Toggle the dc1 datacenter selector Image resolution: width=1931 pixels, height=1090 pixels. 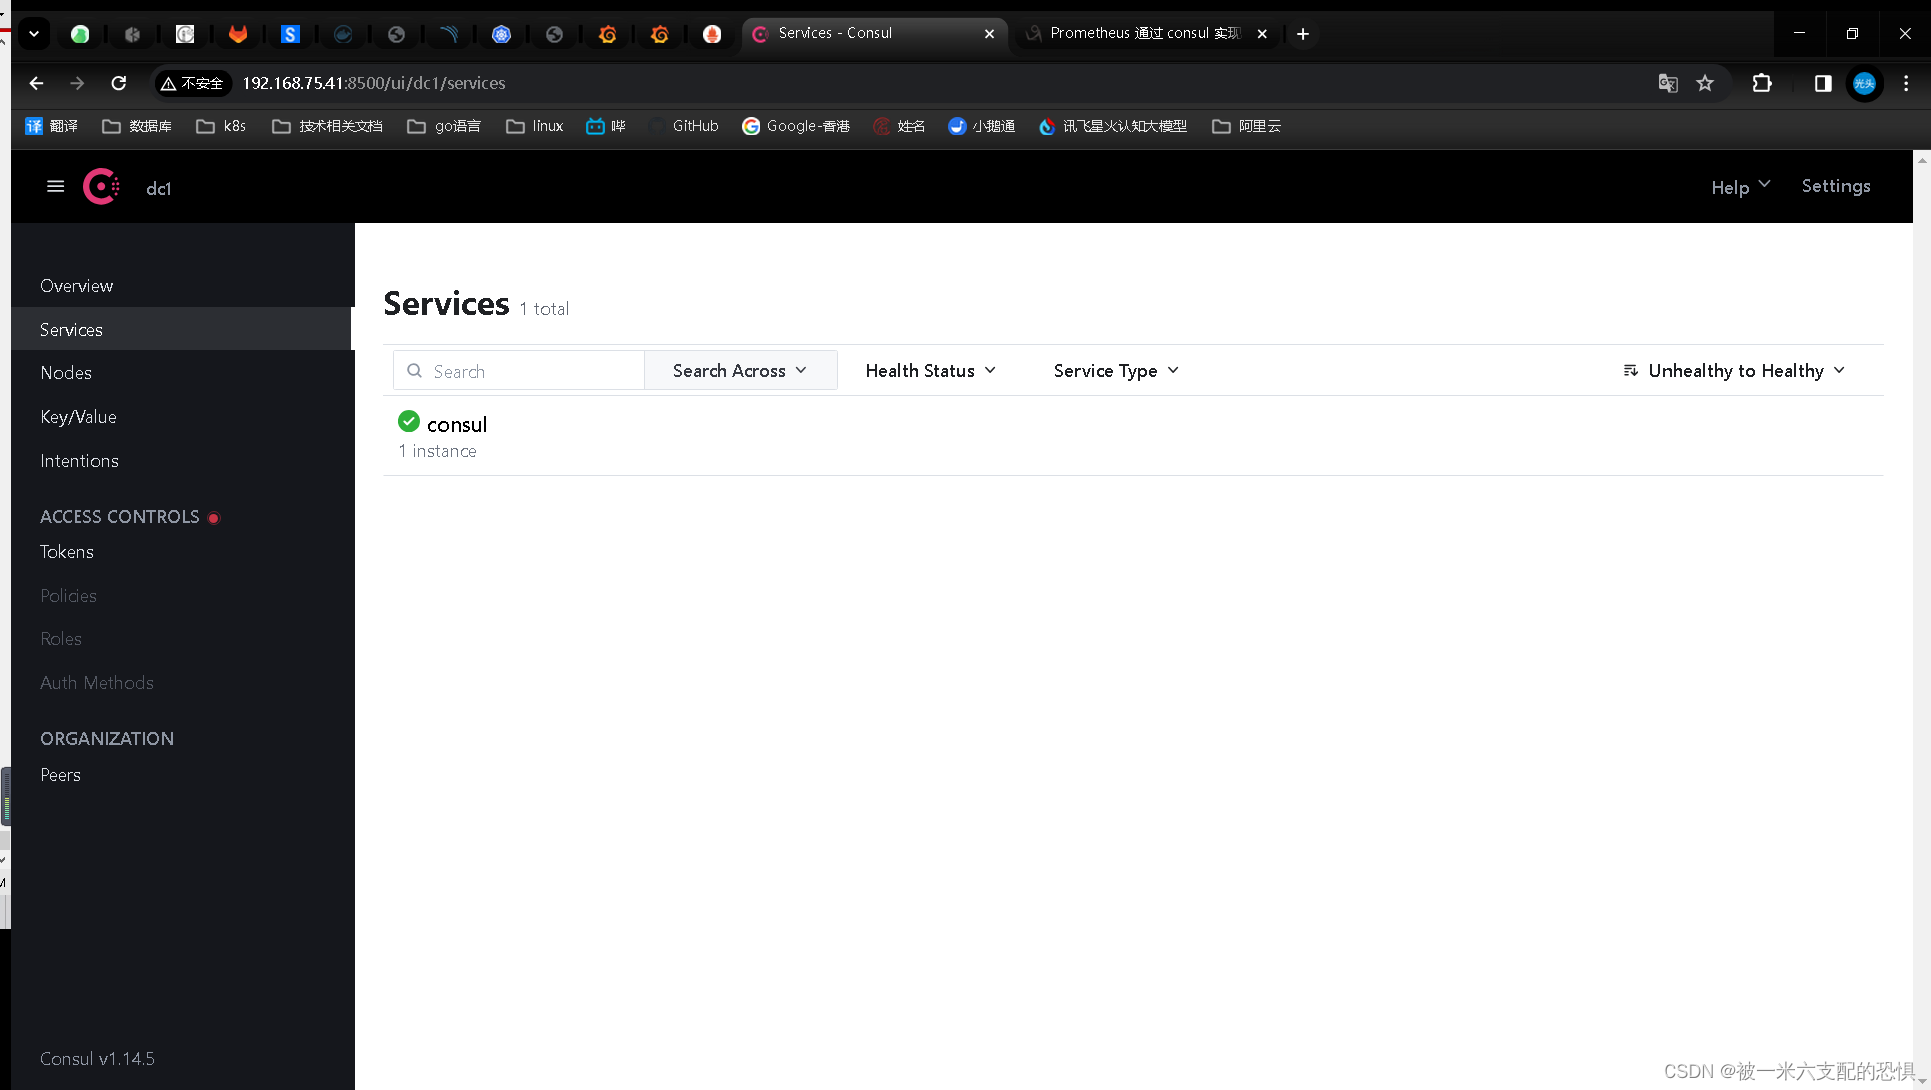tap(159, 187)
